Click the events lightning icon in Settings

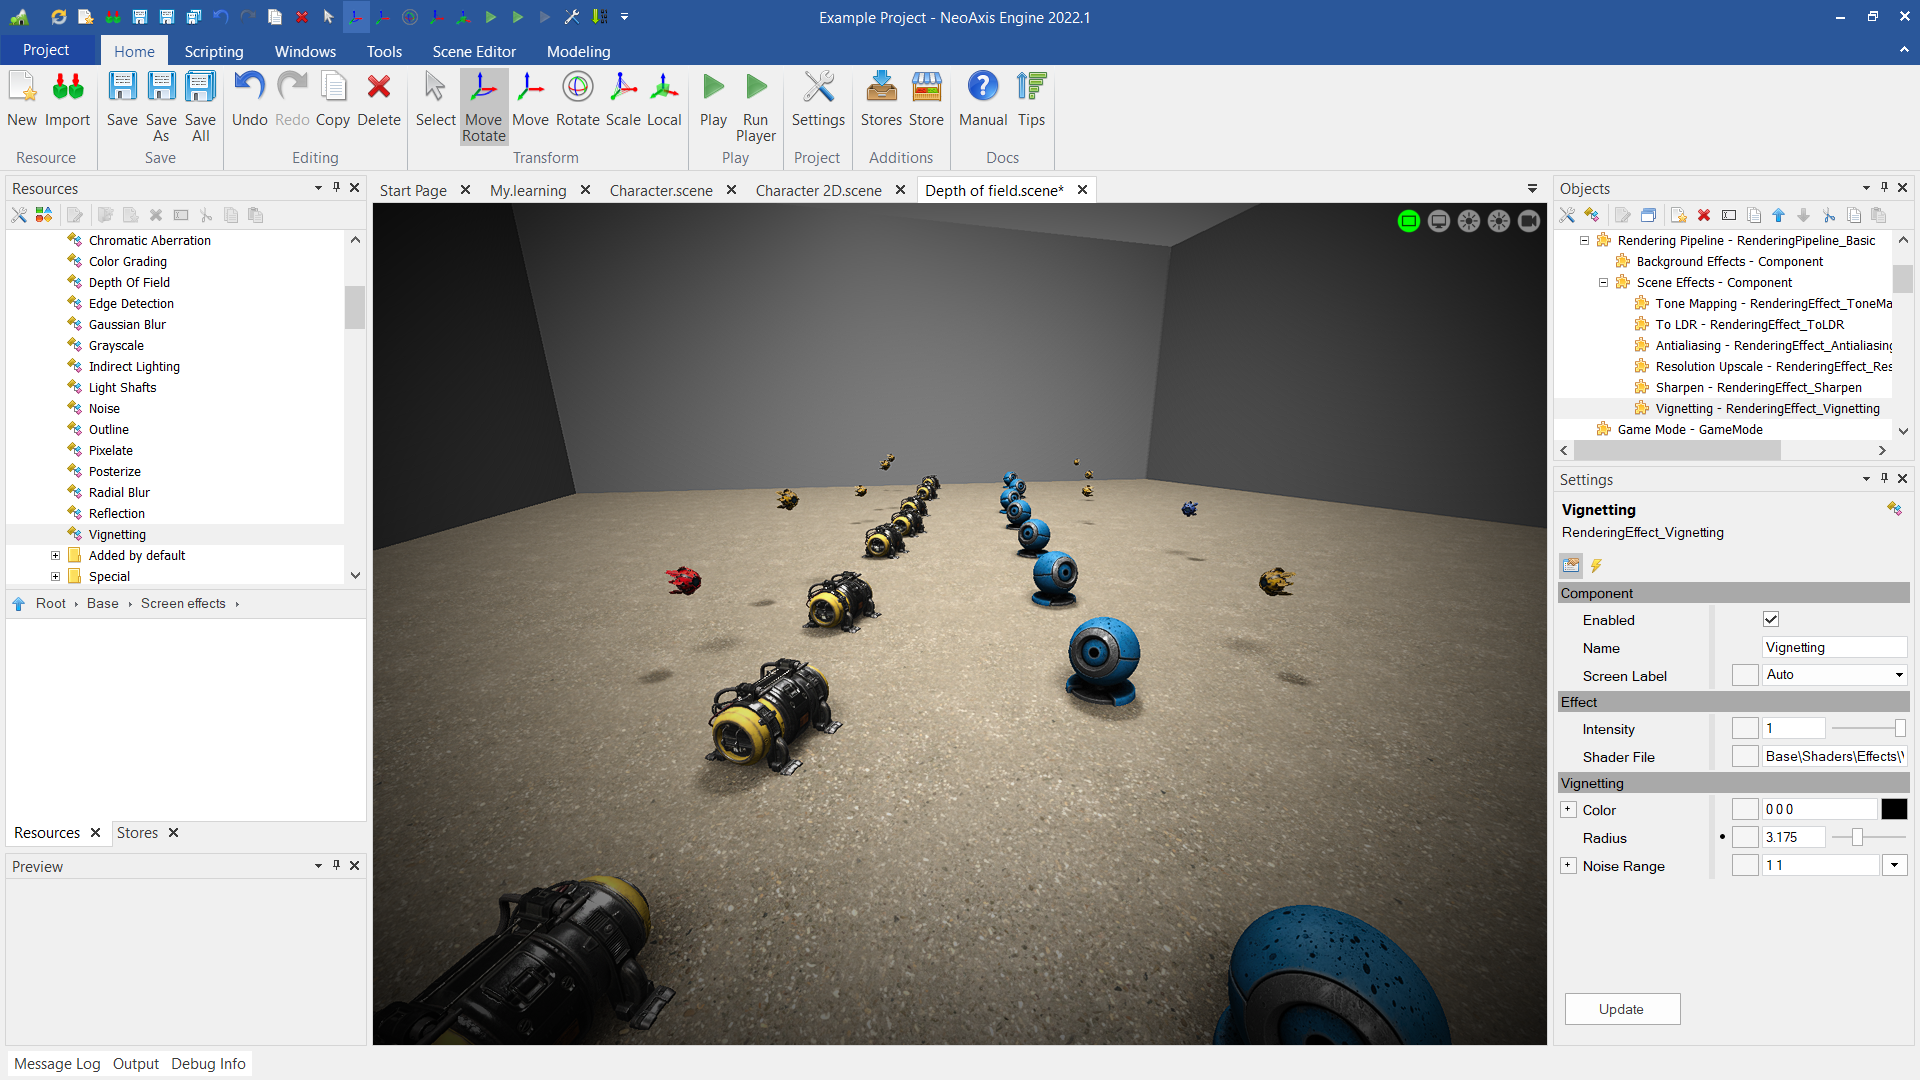pos(1596,566)
